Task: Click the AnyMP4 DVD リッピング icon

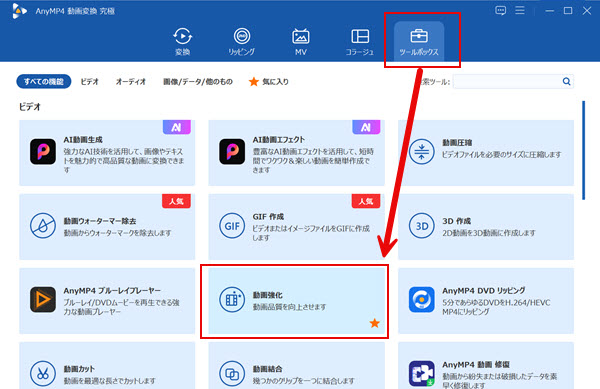Action: (421, 299)
